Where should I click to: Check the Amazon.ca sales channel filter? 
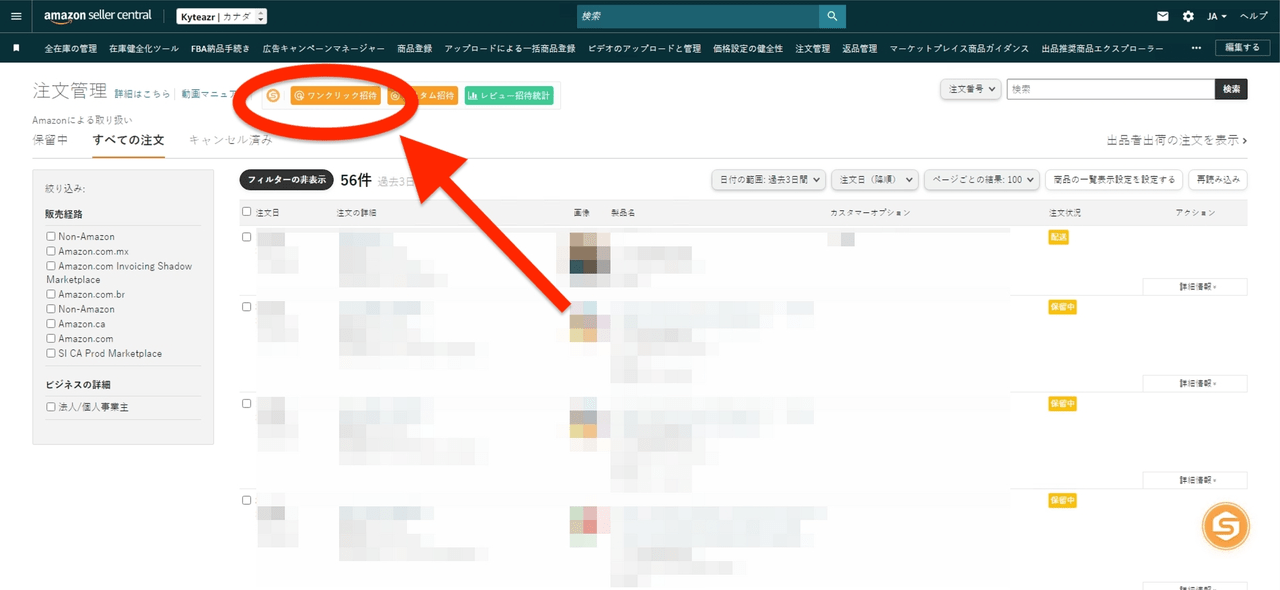click(51, 324)
